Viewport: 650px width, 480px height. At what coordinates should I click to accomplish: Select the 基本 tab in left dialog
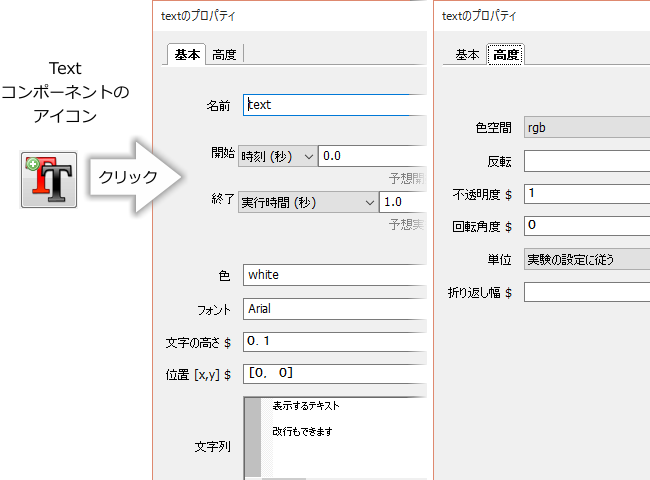(x=187, y=54)
